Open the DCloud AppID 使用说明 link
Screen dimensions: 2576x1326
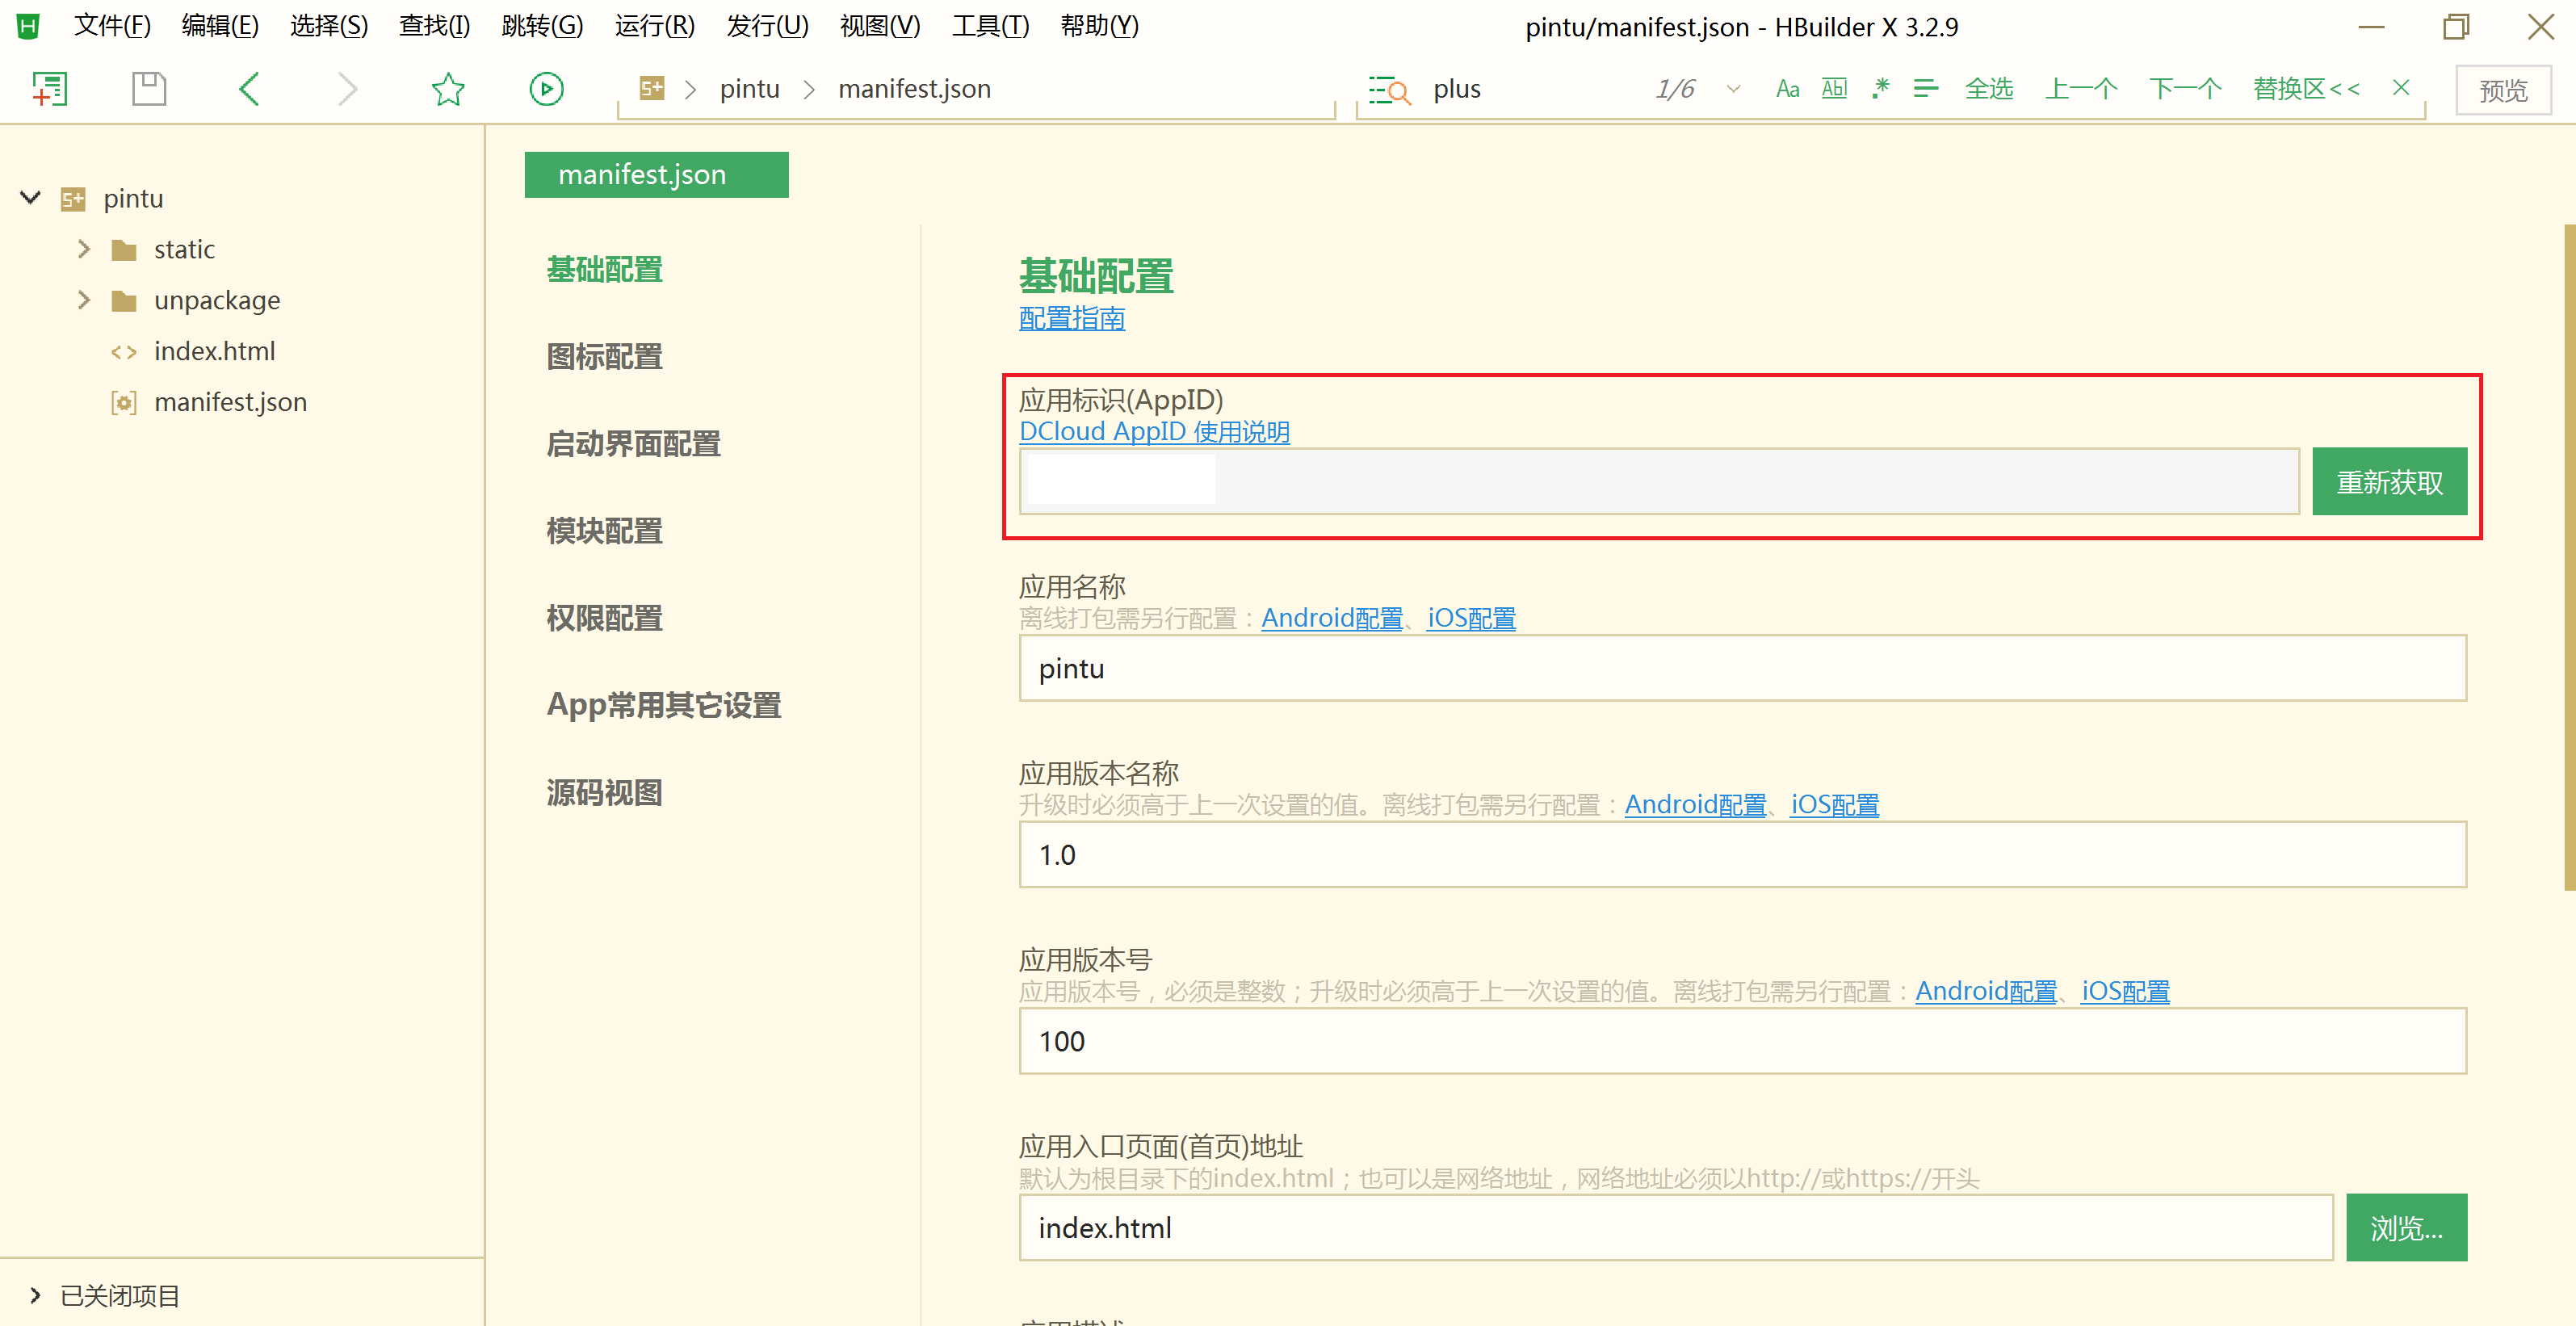(1154, 432)
